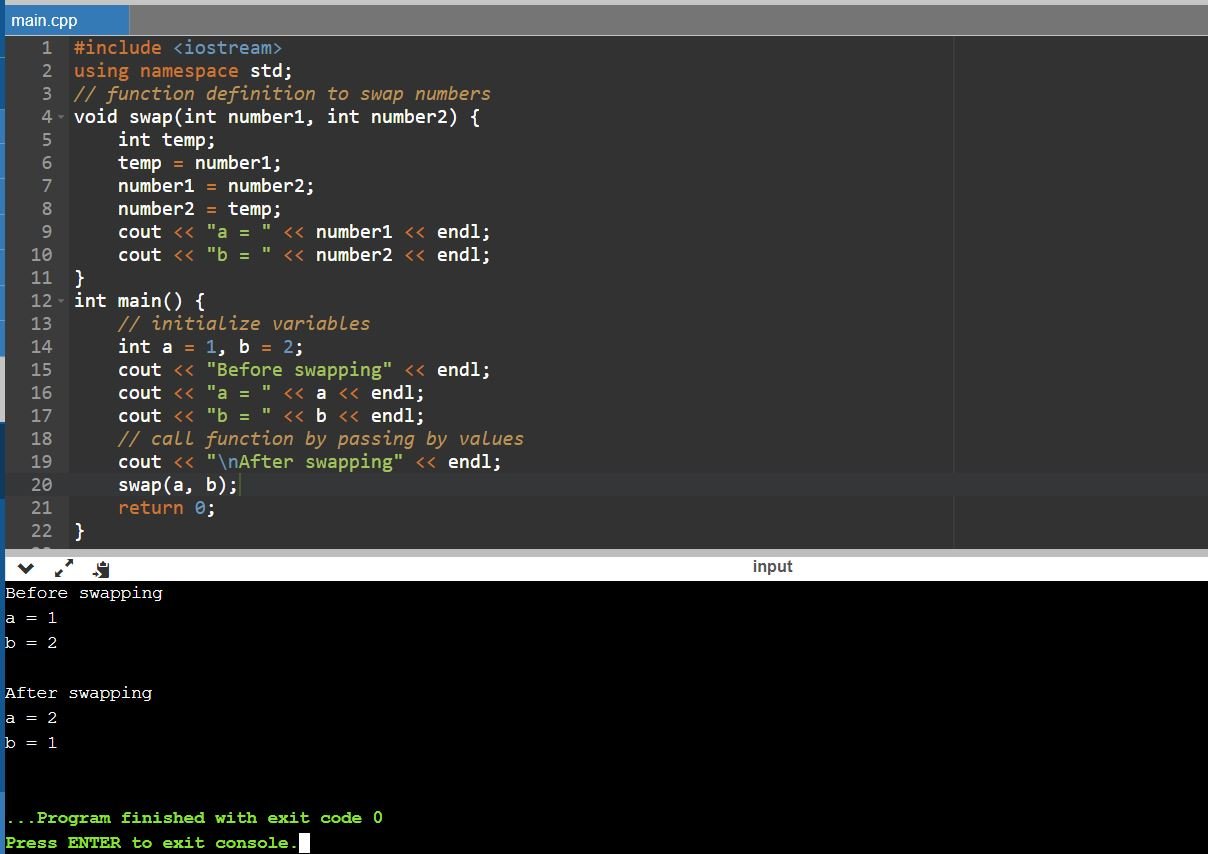
Task: Collapse console with the down chevron icon
Action: [x=27, y=569]
